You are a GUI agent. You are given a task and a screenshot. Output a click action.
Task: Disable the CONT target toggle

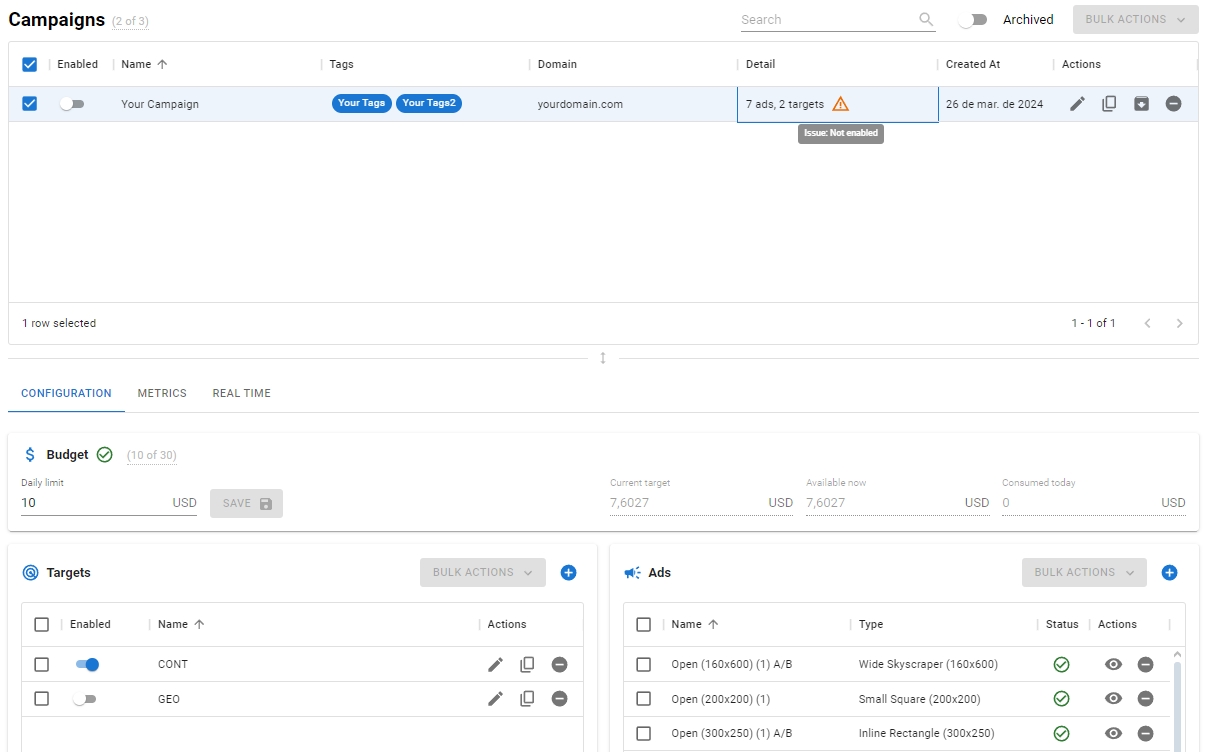click(x=87, y=665)
